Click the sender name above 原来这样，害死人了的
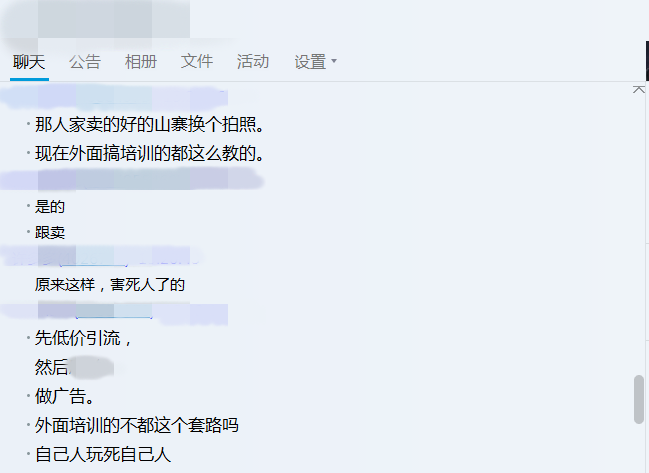Image resolution: width=649 pixels, height=473 pixels. (101, 256)
